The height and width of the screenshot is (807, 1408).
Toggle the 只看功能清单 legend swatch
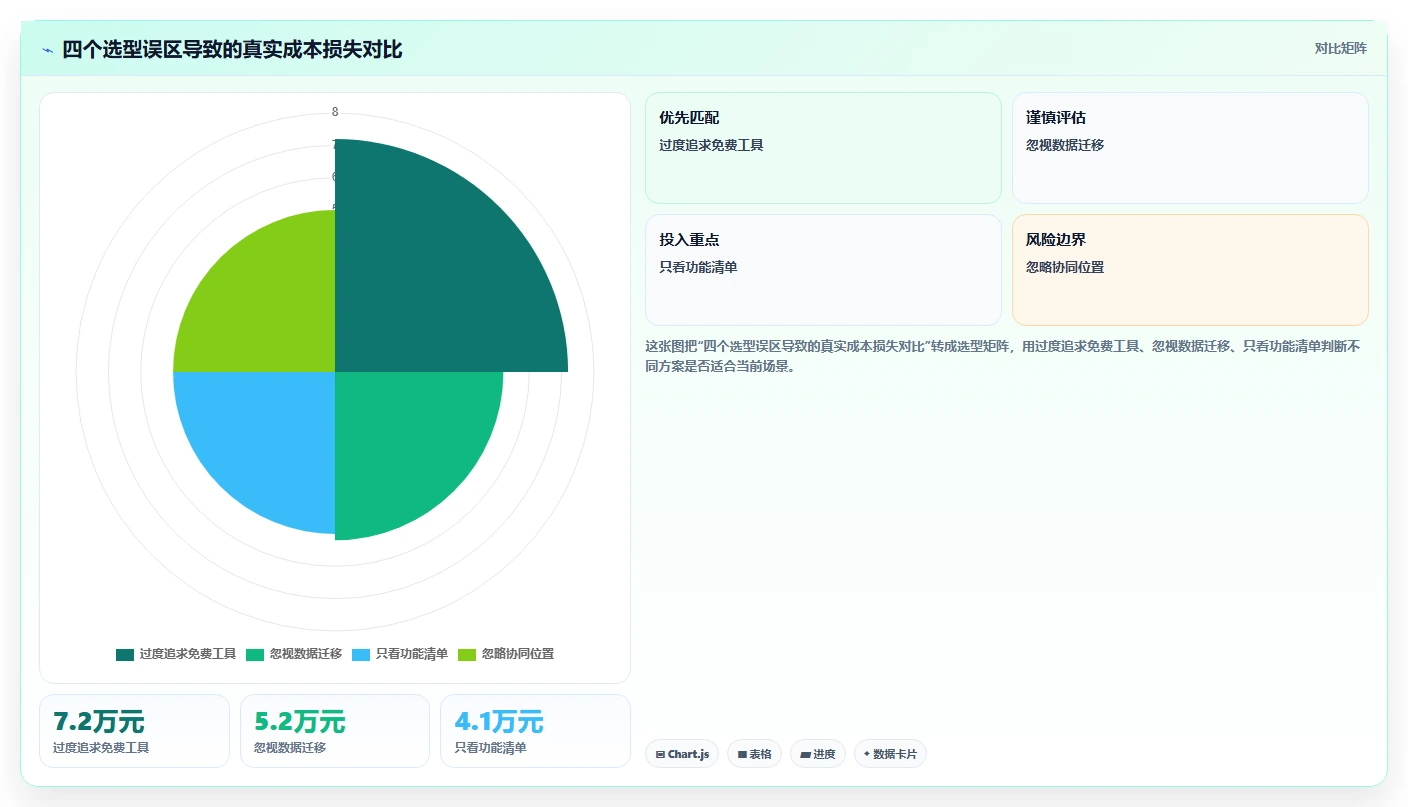click(361, 654)
